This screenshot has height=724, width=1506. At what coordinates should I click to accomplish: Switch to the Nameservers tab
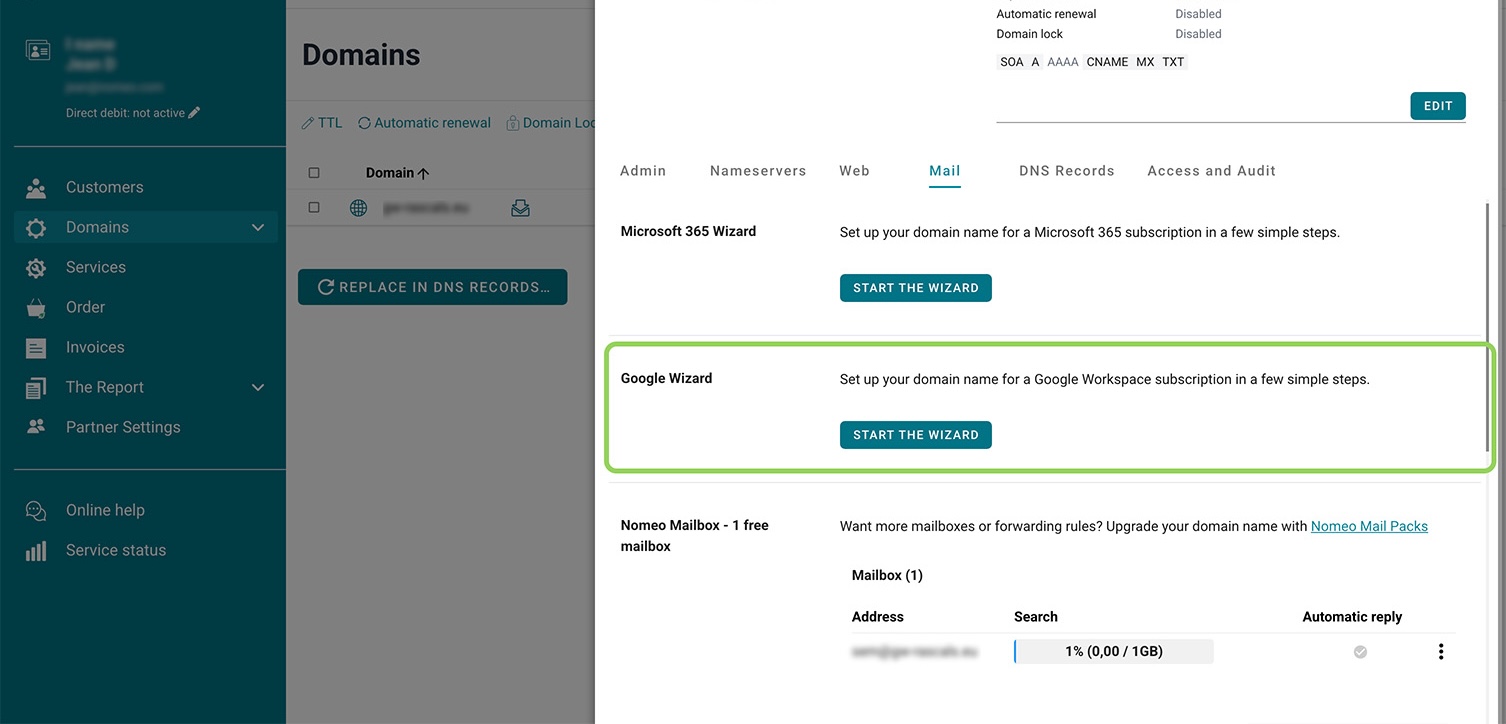tap(758, 171)
